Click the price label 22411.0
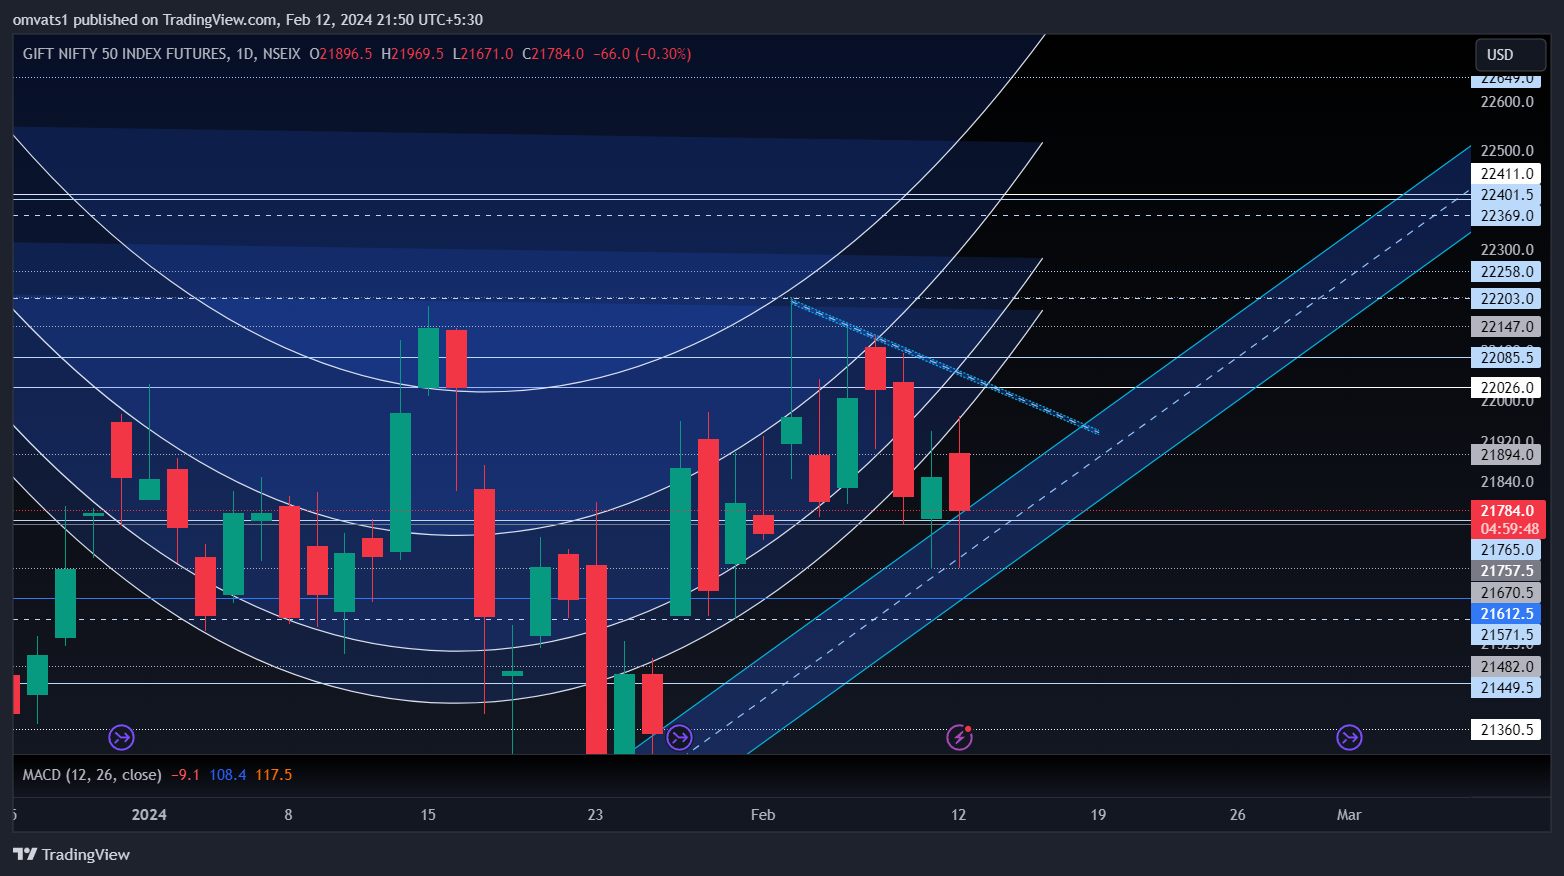Image resolution: width=1564 pixels, height=876 pixels. (1506, 174)
